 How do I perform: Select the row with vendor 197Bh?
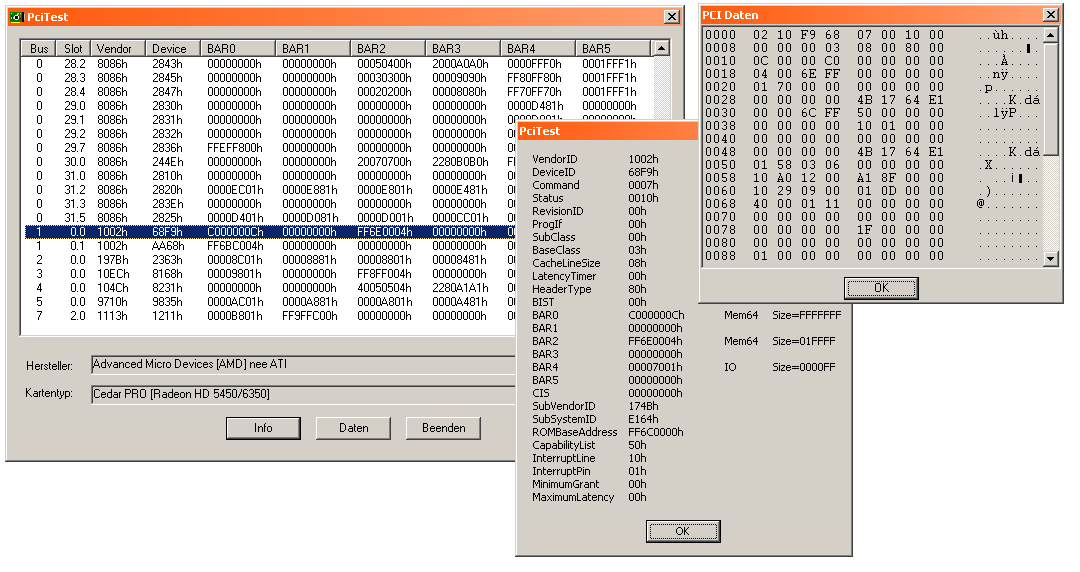click(x=270, y=260)
